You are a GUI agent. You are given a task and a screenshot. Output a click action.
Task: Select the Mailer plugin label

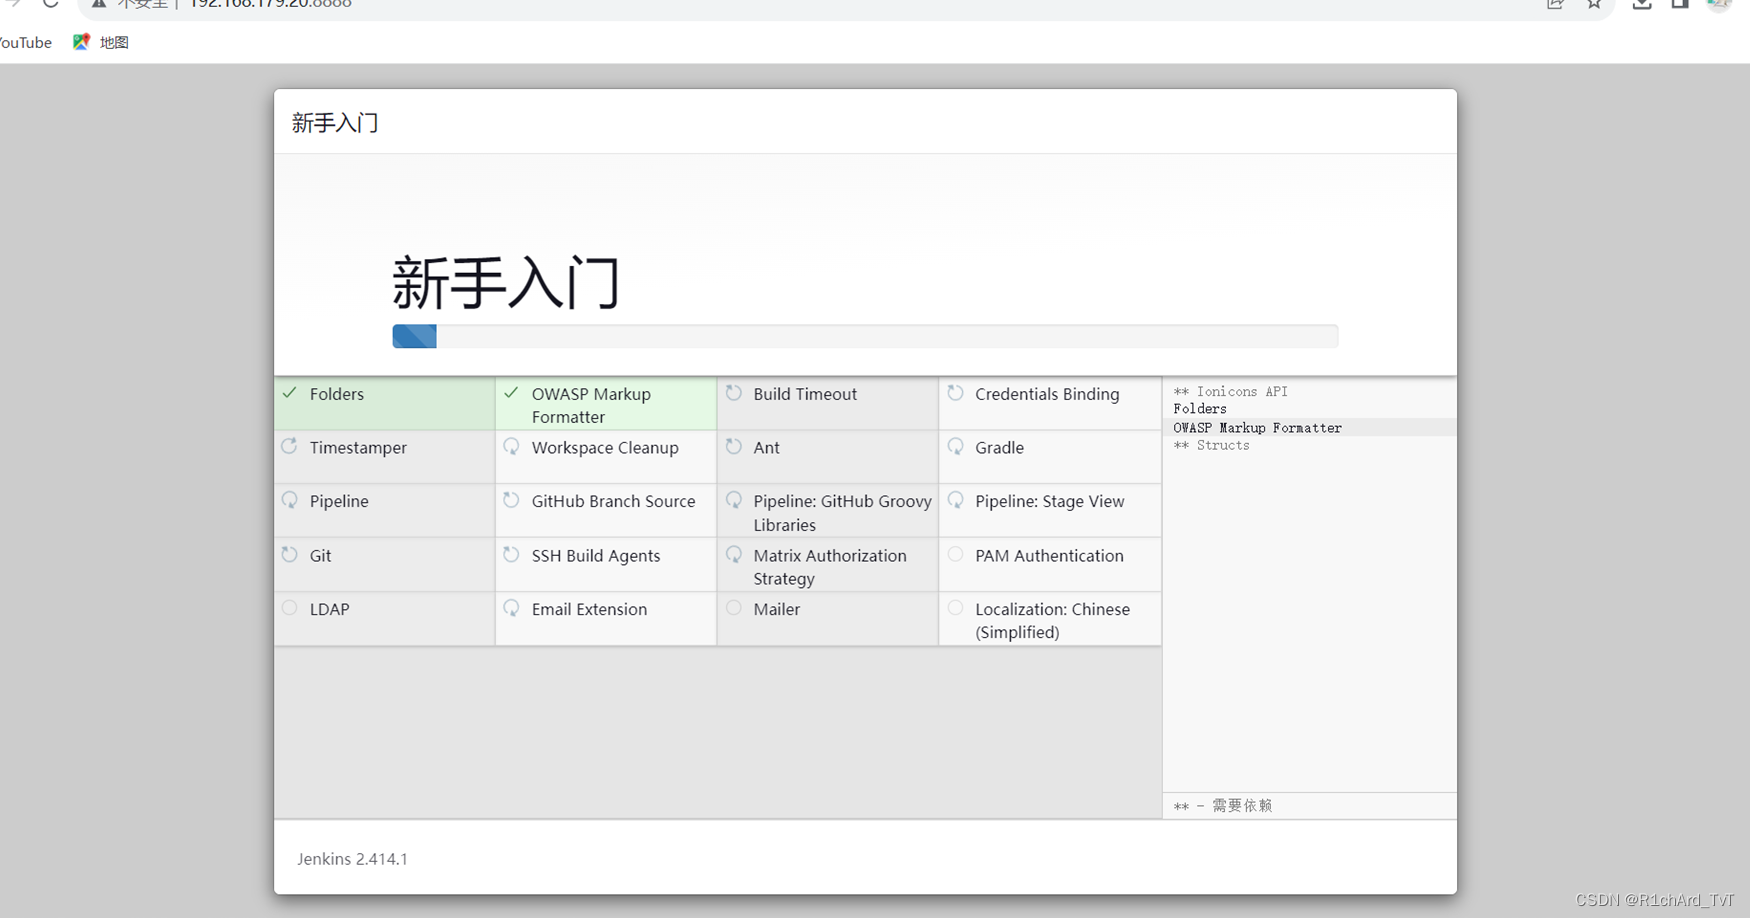pyautogui.click(x=776, y=609)
